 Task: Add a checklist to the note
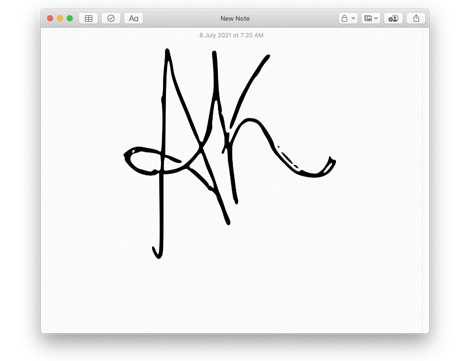(111, 18)
